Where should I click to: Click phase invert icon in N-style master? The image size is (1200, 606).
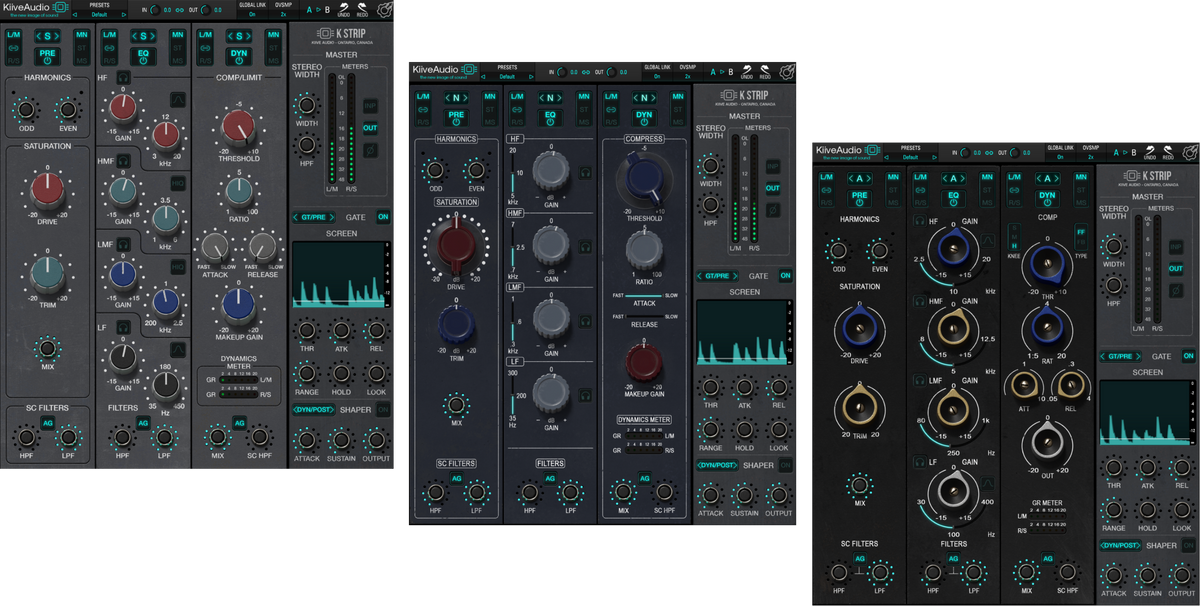click(772, 210)
